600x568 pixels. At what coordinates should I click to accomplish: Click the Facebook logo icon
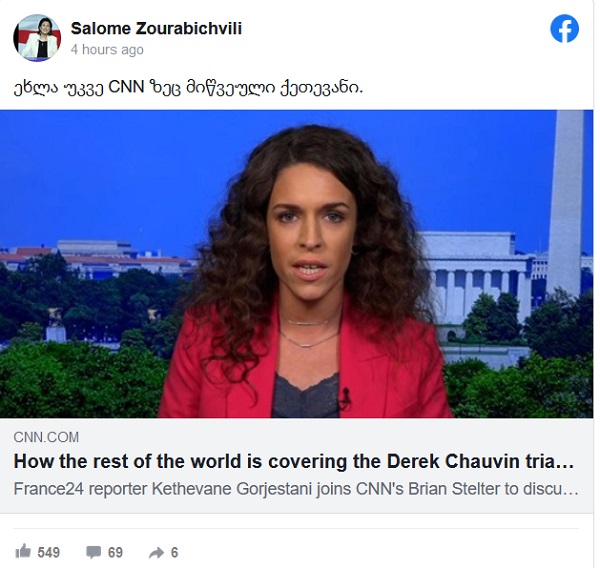pos(564,29)
